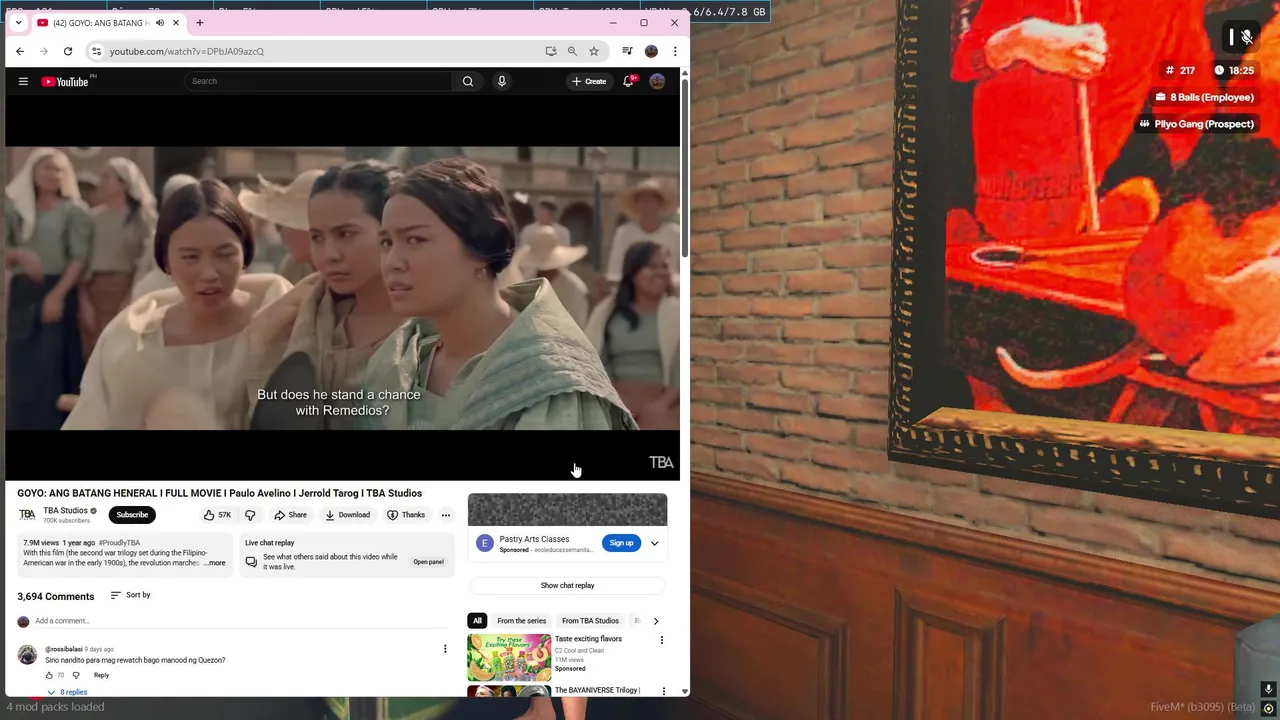This screenshot has width=1280, height=720.
Task: View site information icon in address bar
Action: 96,51
